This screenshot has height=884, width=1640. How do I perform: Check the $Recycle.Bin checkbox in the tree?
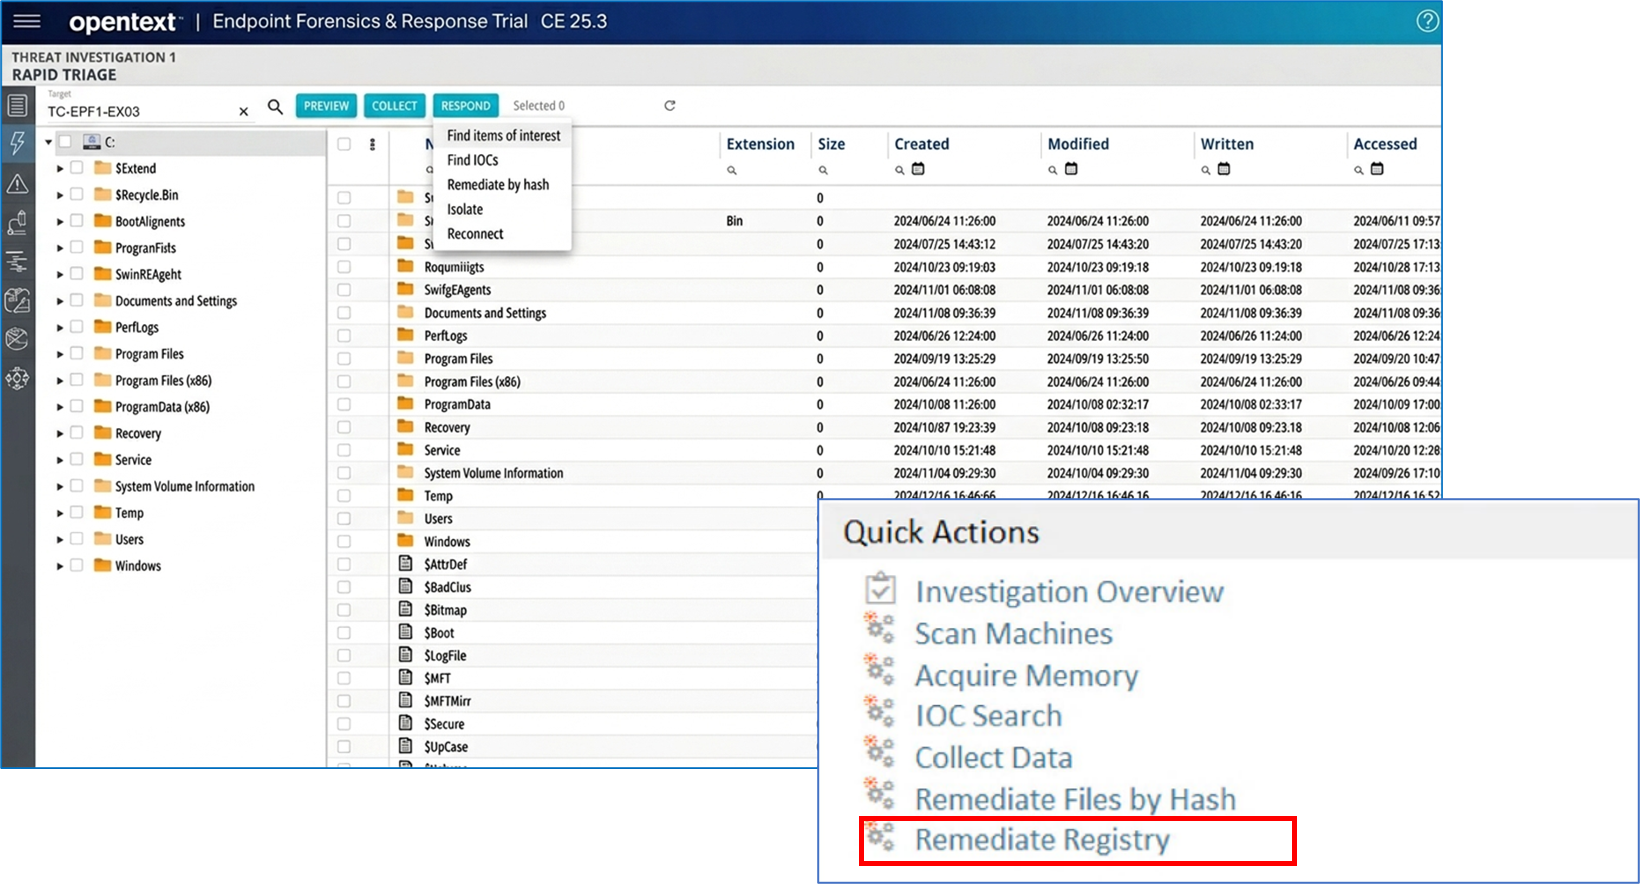click(77, 195)
